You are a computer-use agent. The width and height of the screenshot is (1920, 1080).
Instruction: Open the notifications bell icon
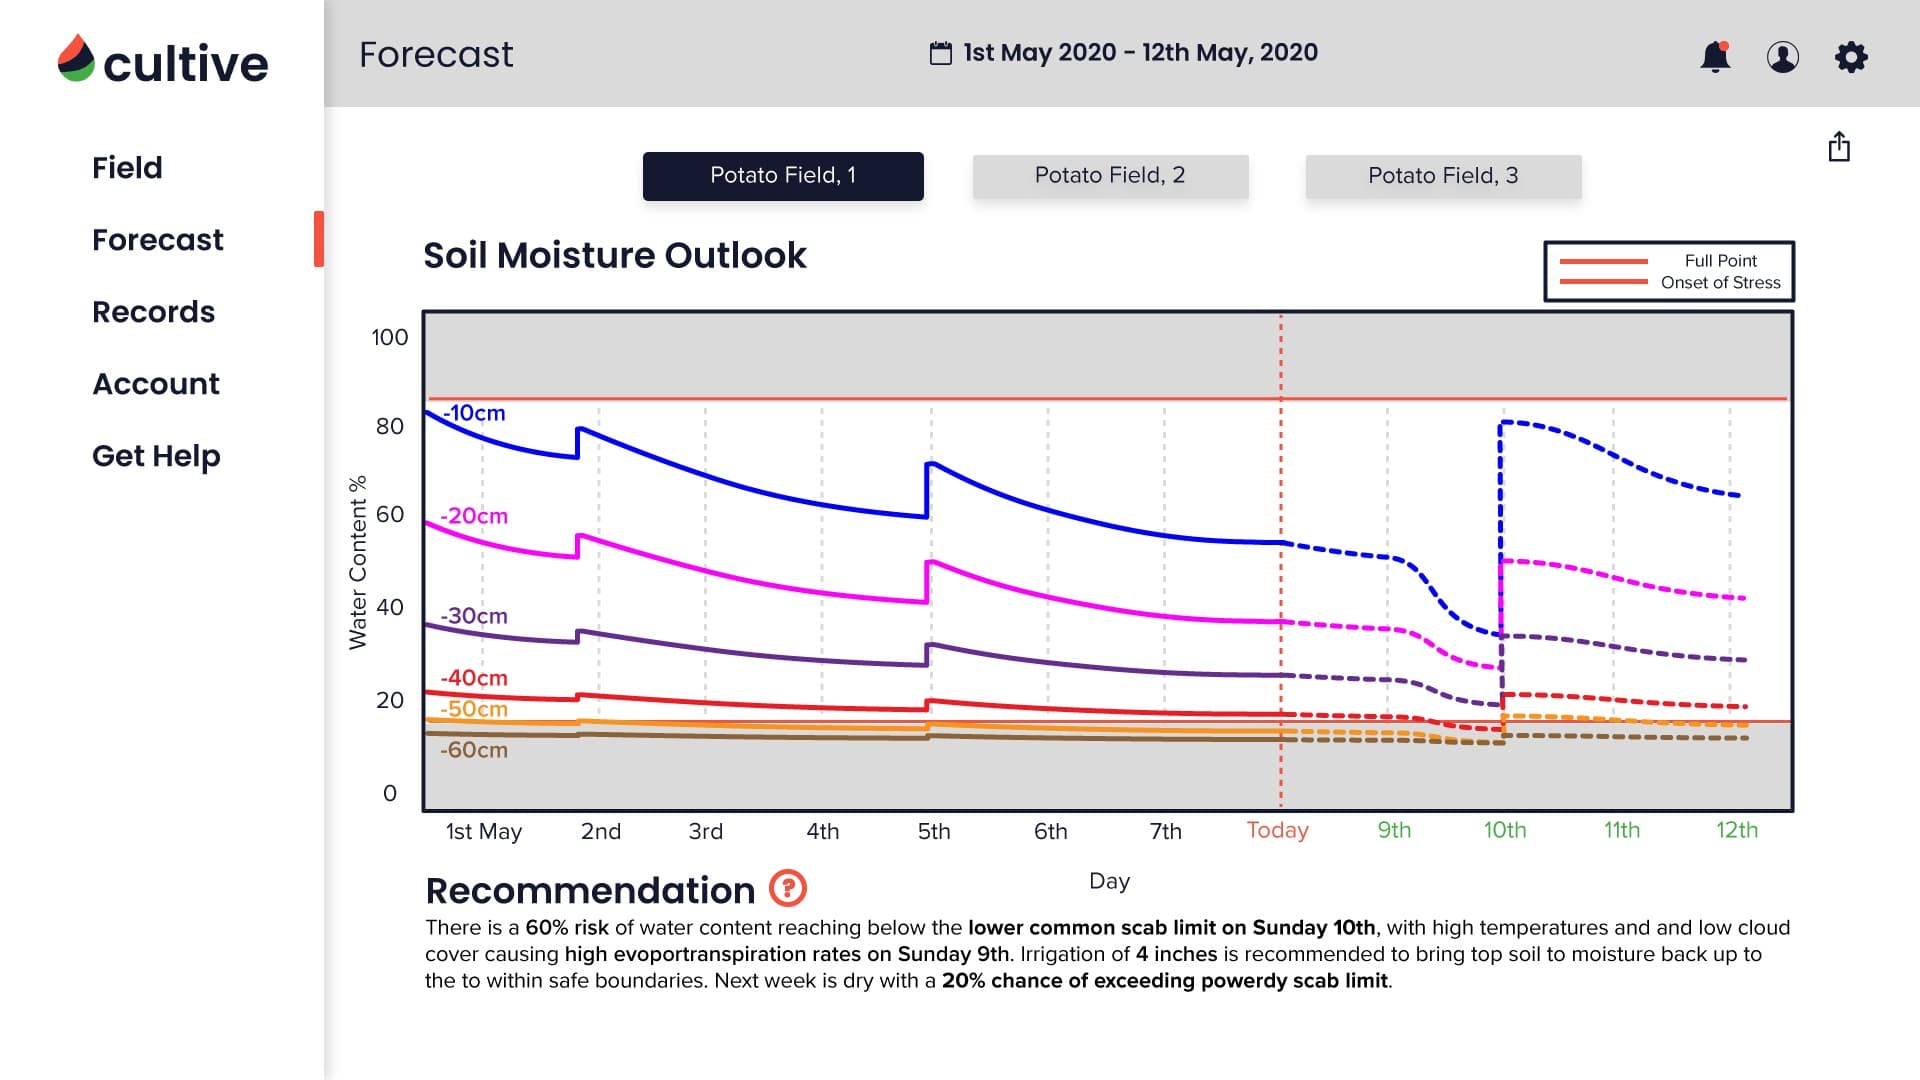[x=1715, y=57]
